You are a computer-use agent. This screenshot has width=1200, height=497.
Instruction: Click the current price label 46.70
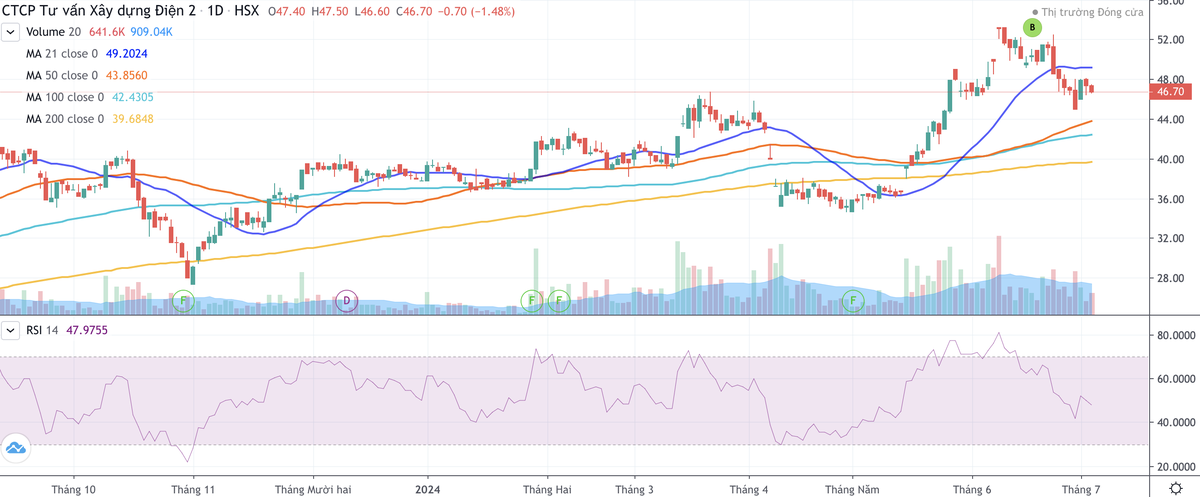click(x=1170, y=92)
